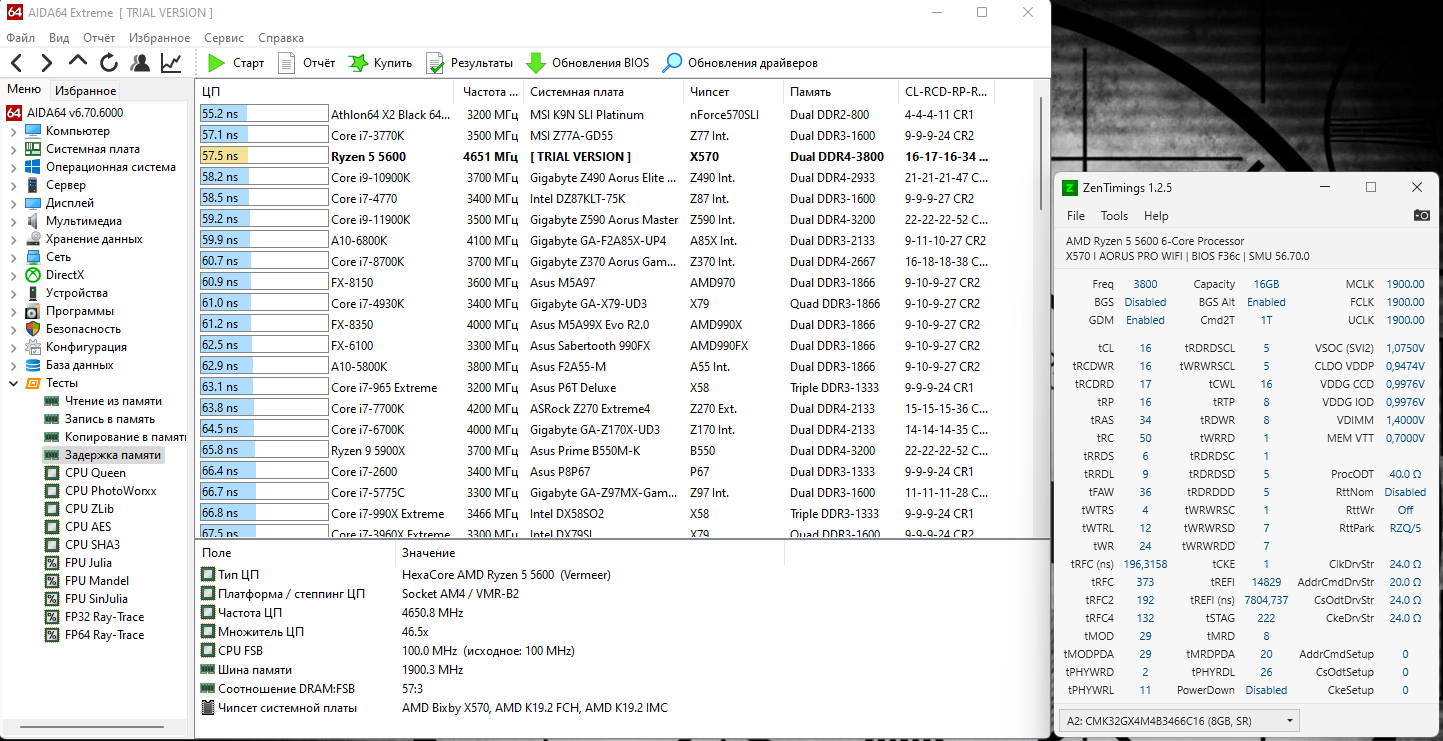Expand the Хранение данных tree node
1443x741 pixels.
13,239
